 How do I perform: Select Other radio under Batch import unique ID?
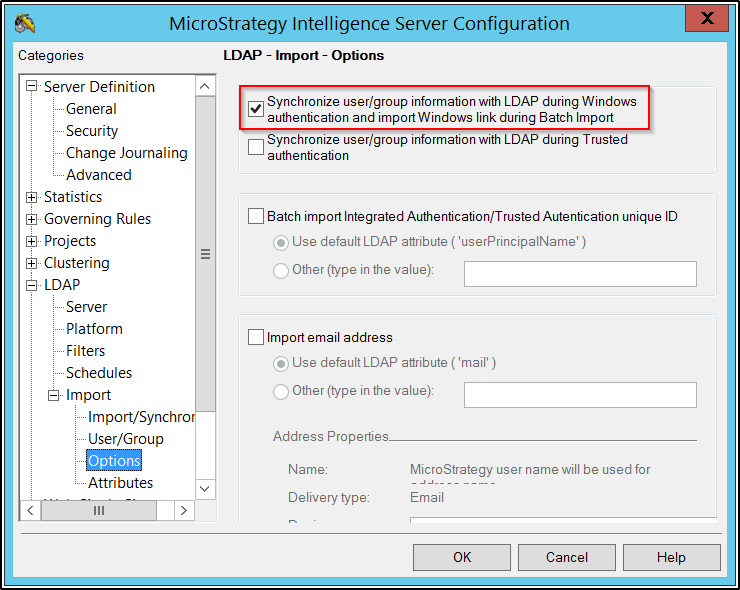[x=281, y=270]
